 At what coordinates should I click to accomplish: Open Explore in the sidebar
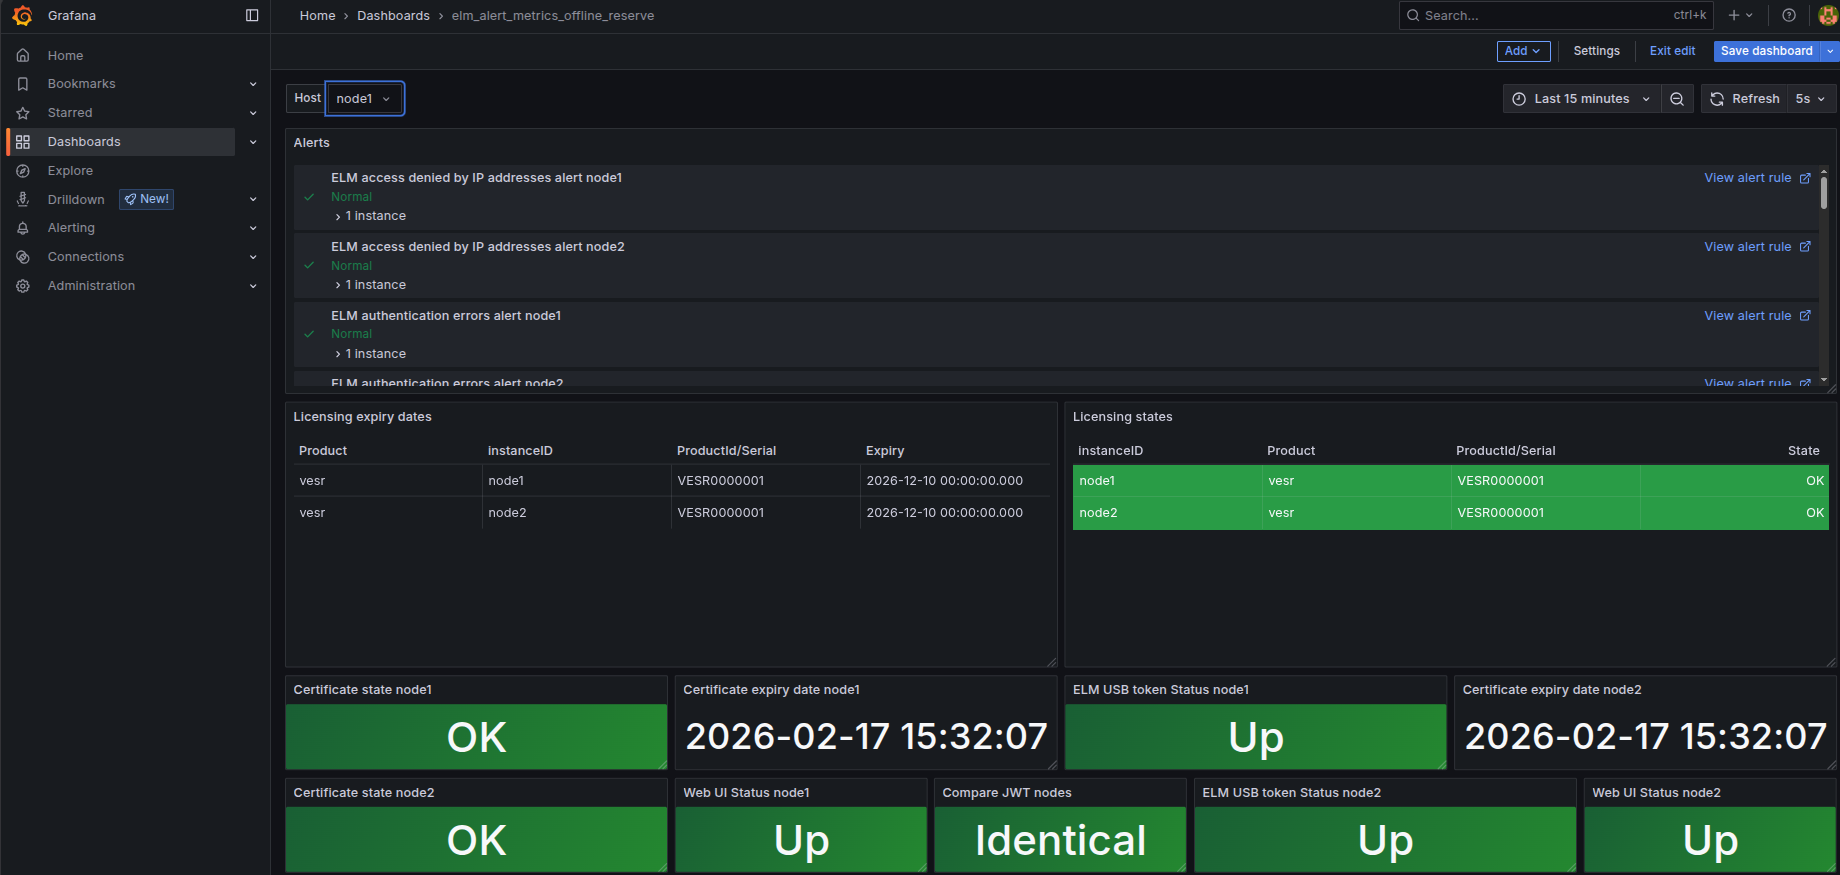coord(70,171)
